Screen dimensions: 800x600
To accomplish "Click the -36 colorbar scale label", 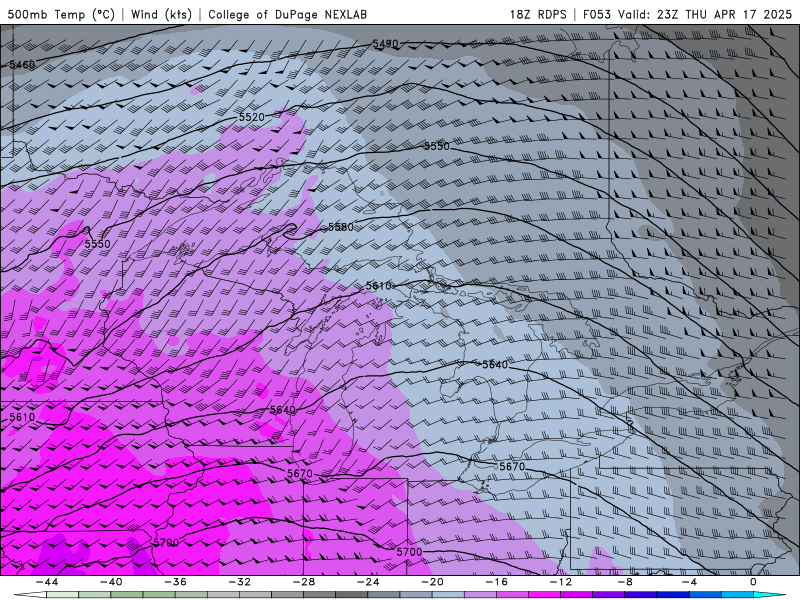I will tap(175, 582).
